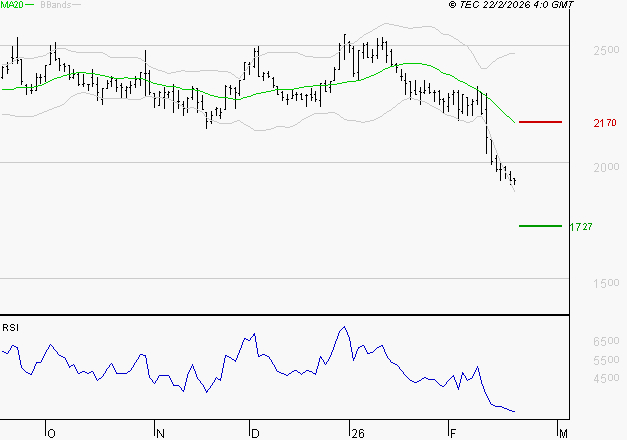Screen dimensions: 627x440
Task: Click the green 1727 support value
Action: pyautogui.click(x=581, y=227)
